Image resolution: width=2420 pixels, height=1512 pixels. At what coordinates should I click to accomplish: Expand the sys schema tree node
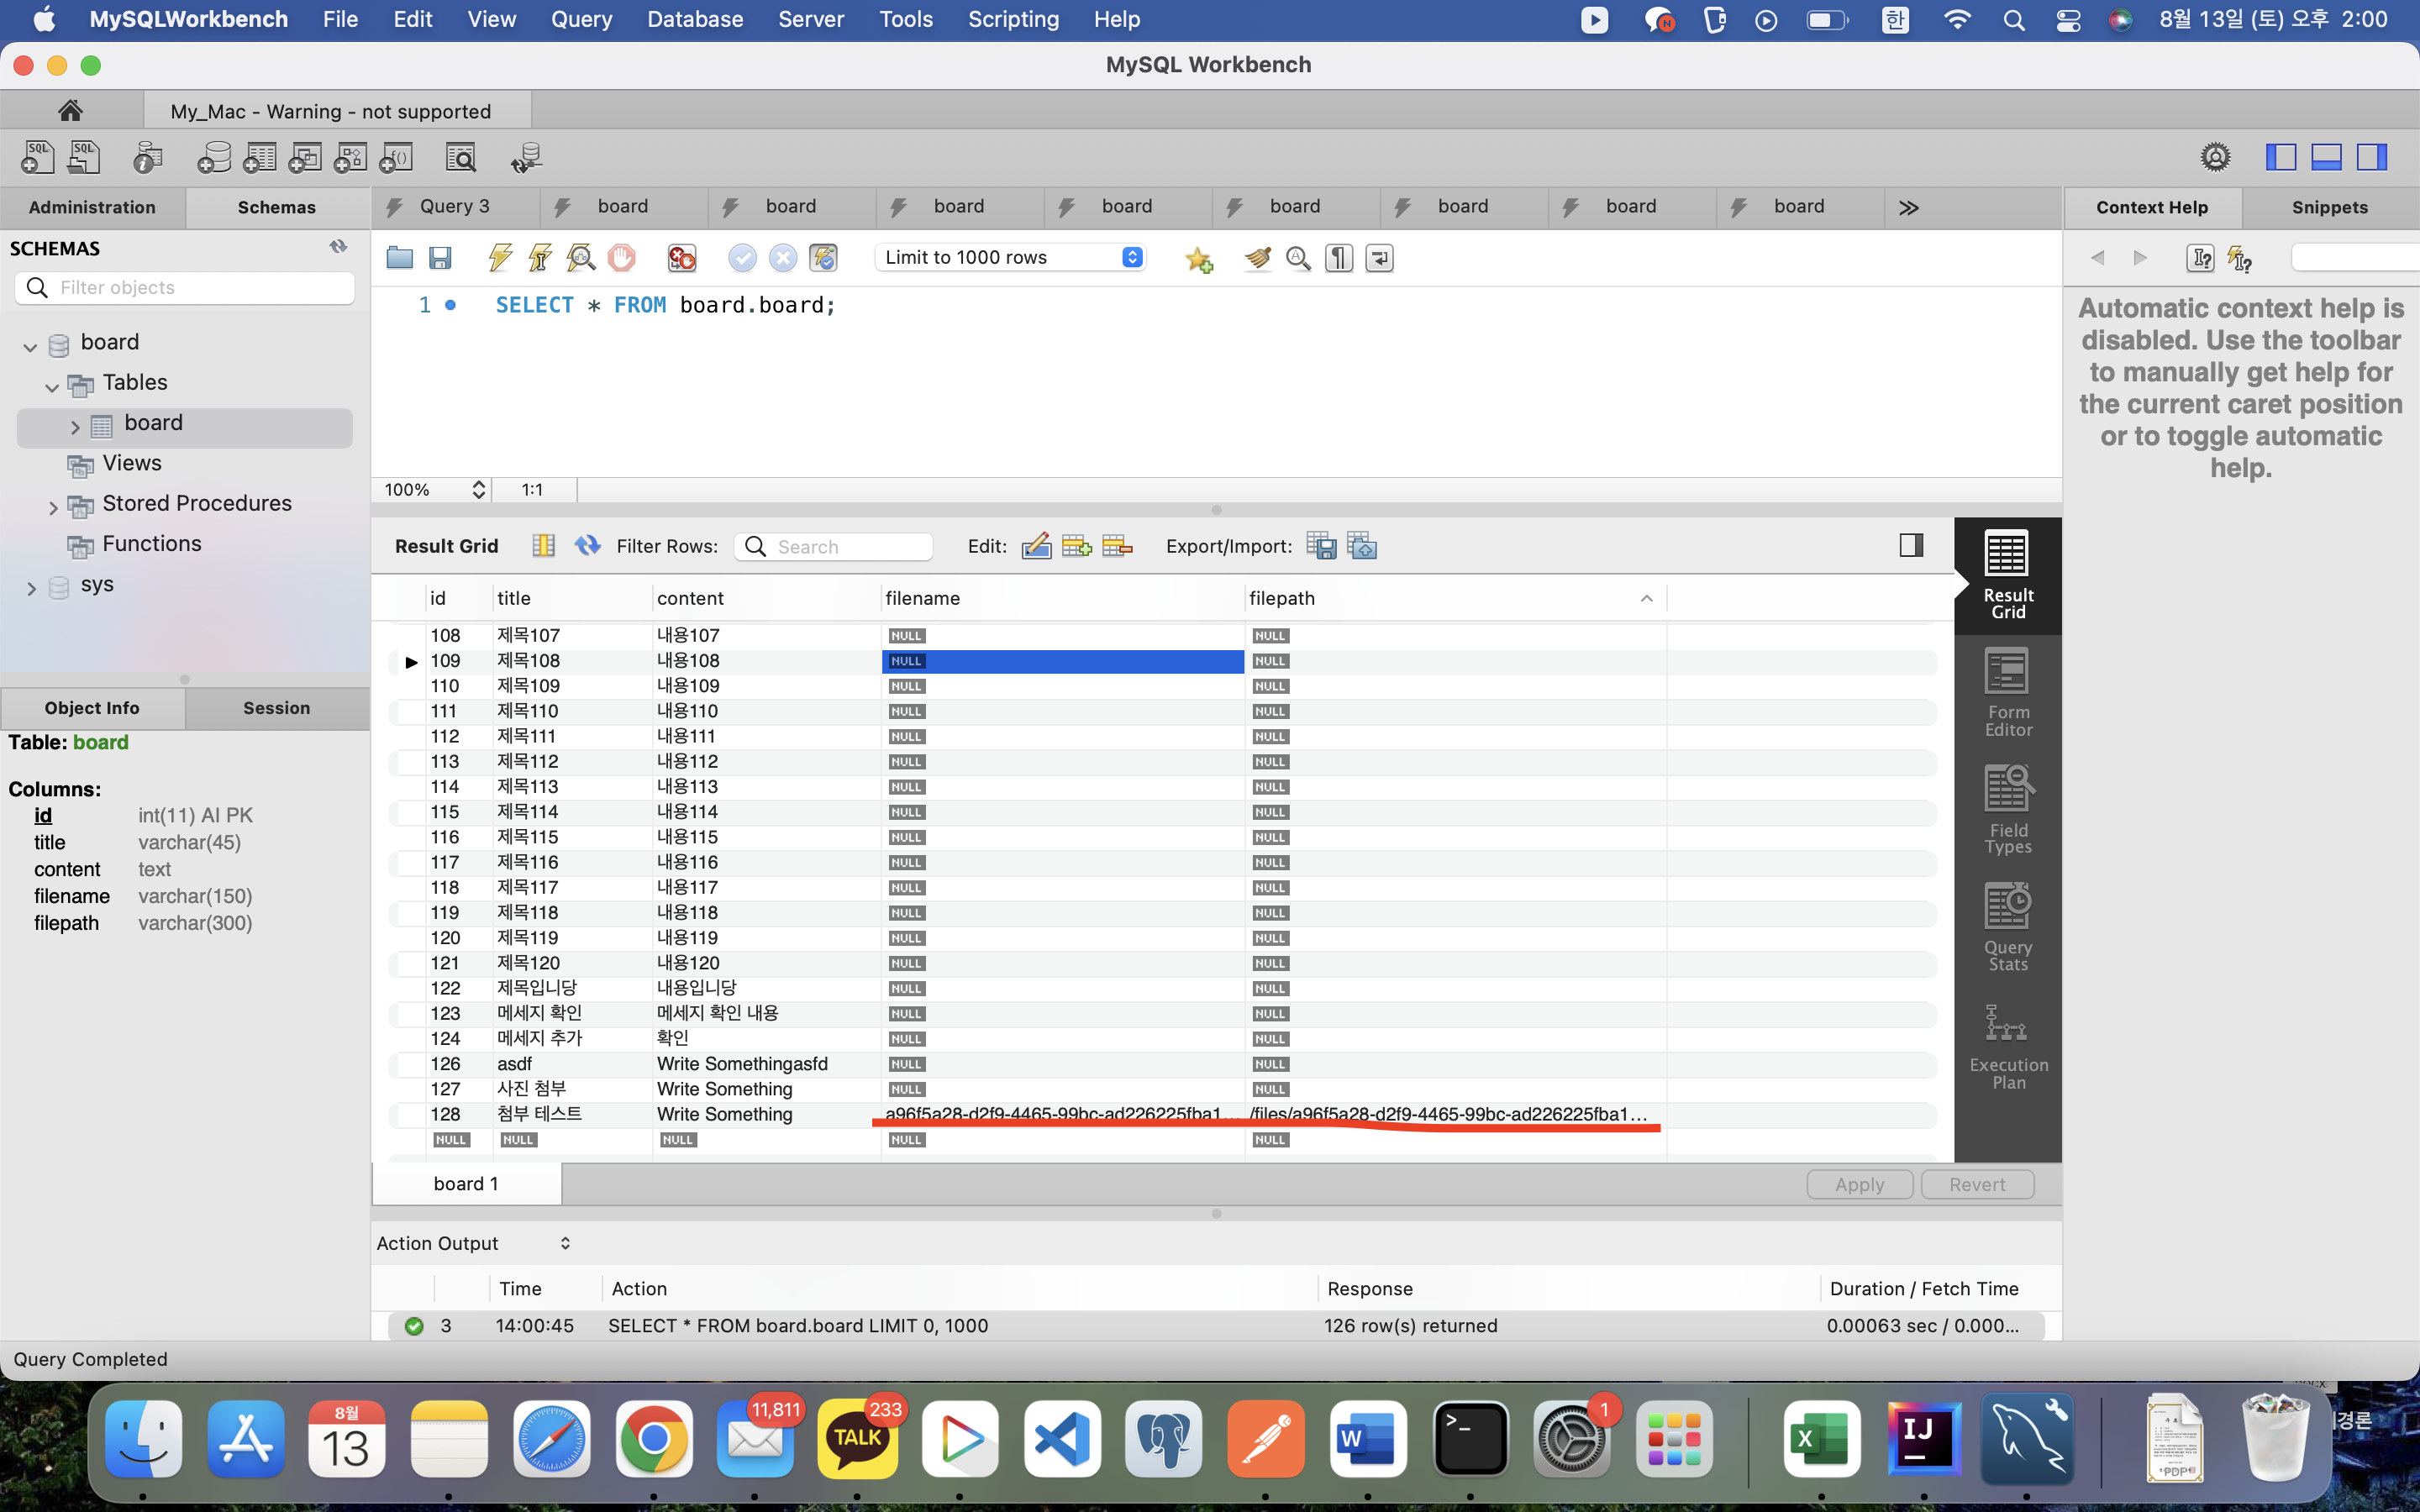[31, 588]
